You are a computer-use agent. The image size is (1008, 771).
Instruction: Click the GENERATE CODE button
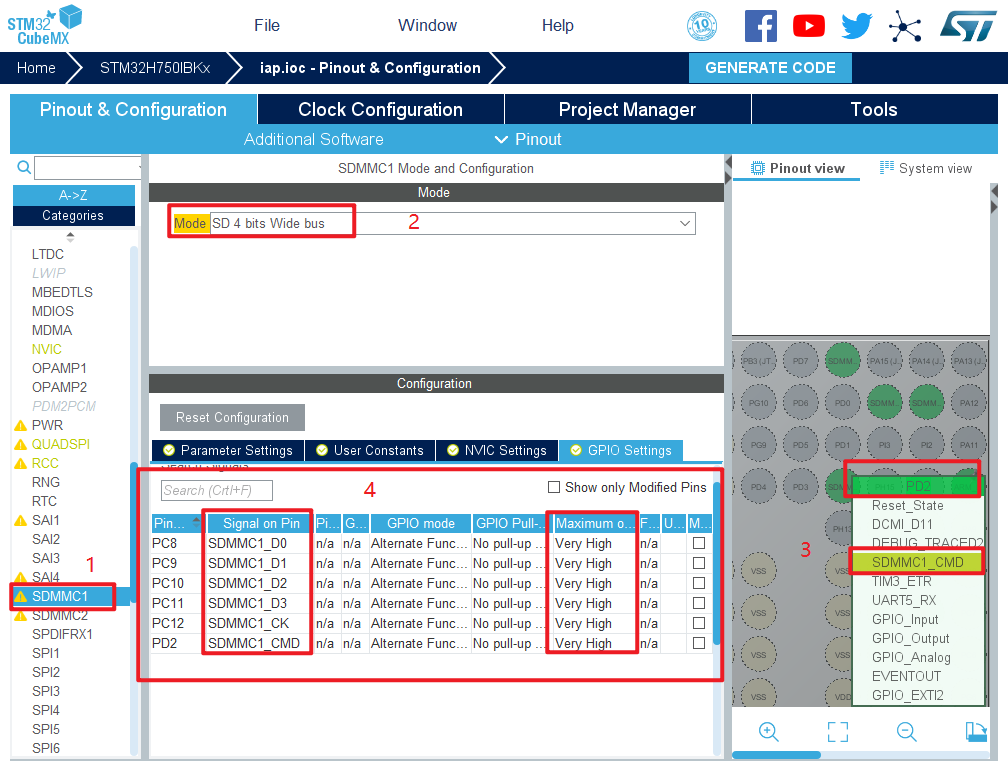point(770,68)
